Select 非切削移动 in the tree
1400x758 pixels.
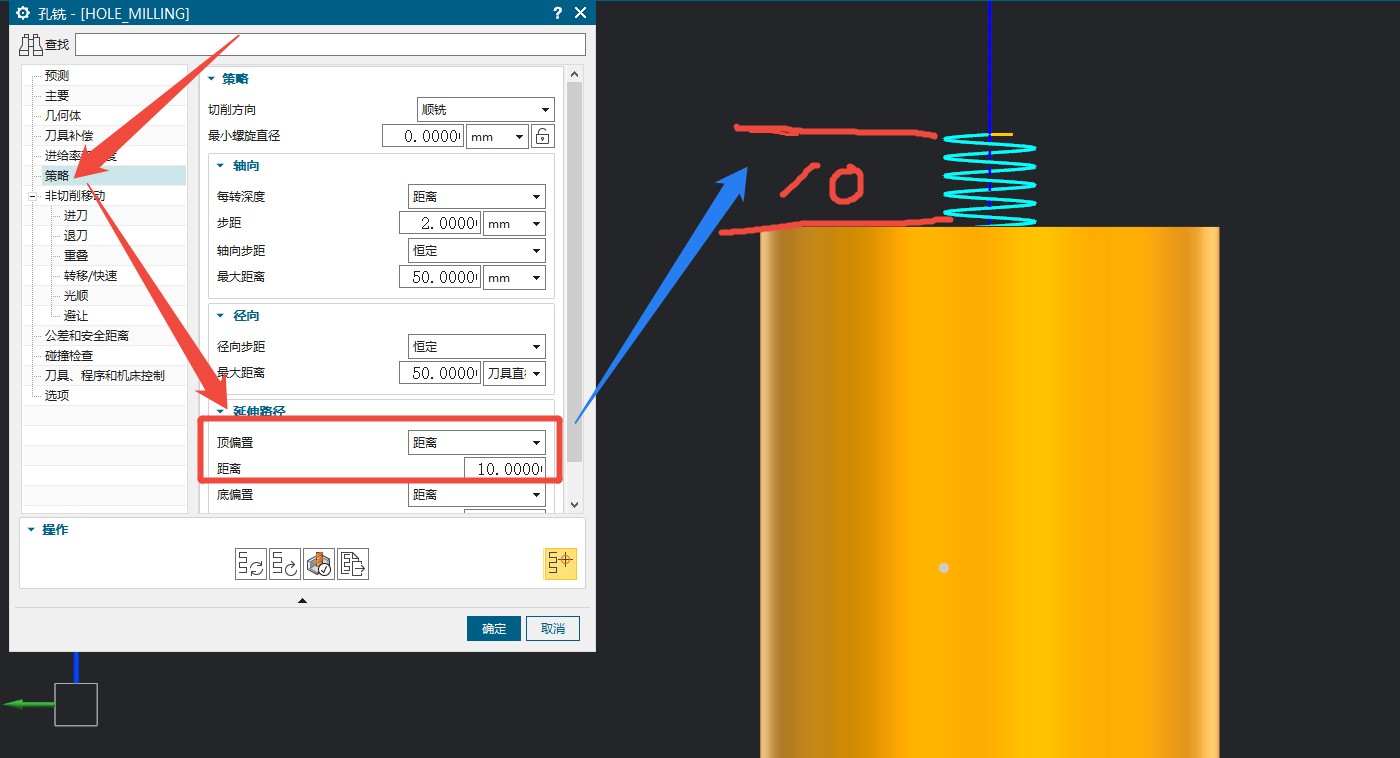(75, 196)
